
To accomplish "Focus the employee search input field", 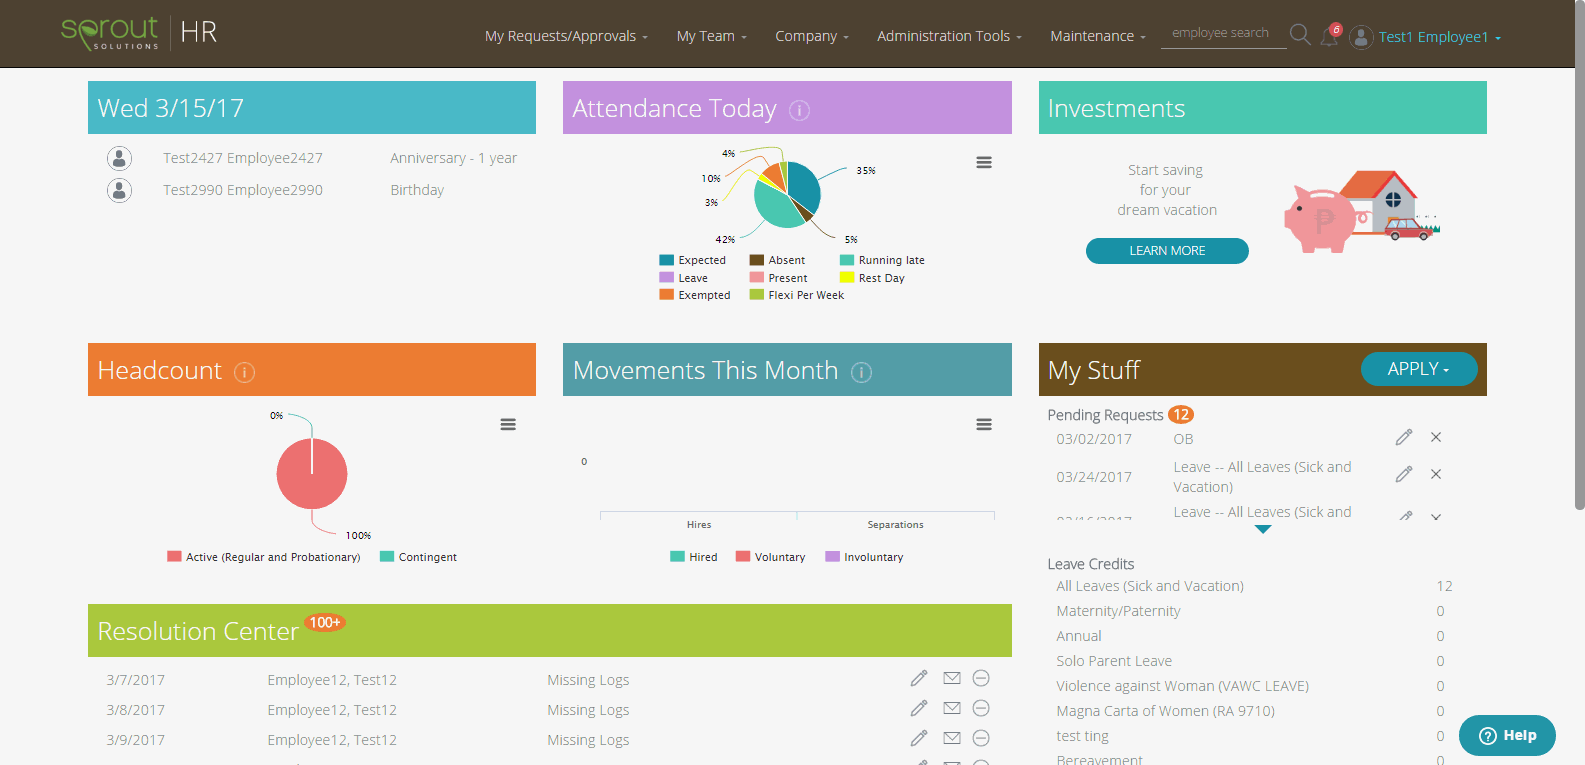I will point(1223,33).
